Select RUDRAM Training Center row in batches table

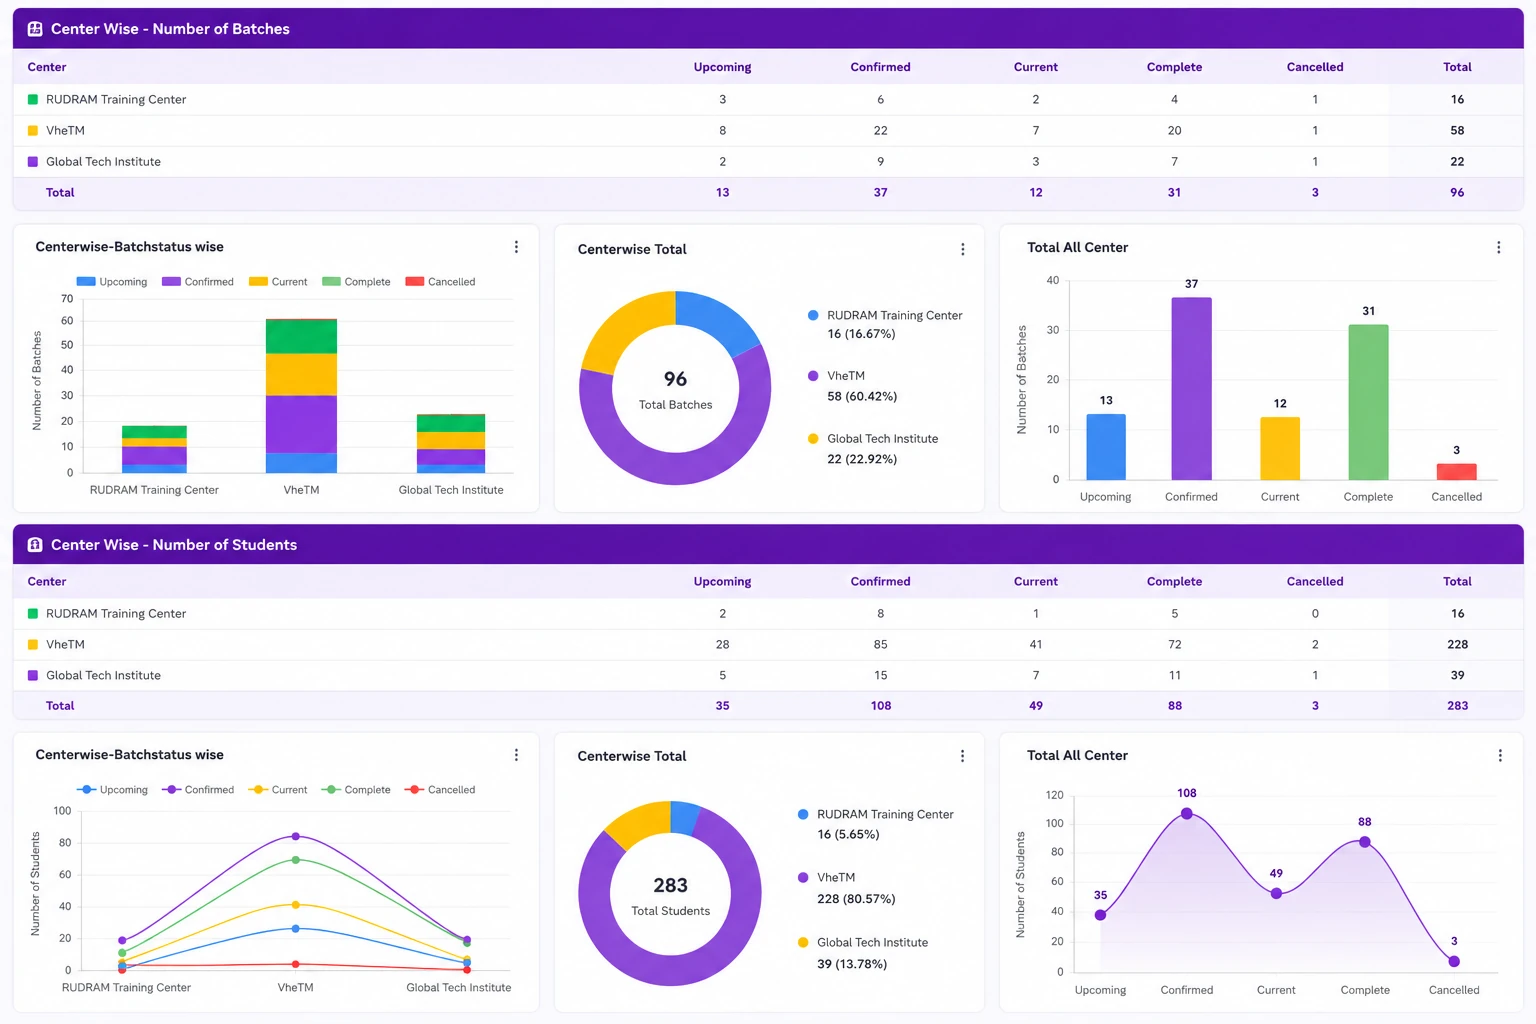coord(768,99)
